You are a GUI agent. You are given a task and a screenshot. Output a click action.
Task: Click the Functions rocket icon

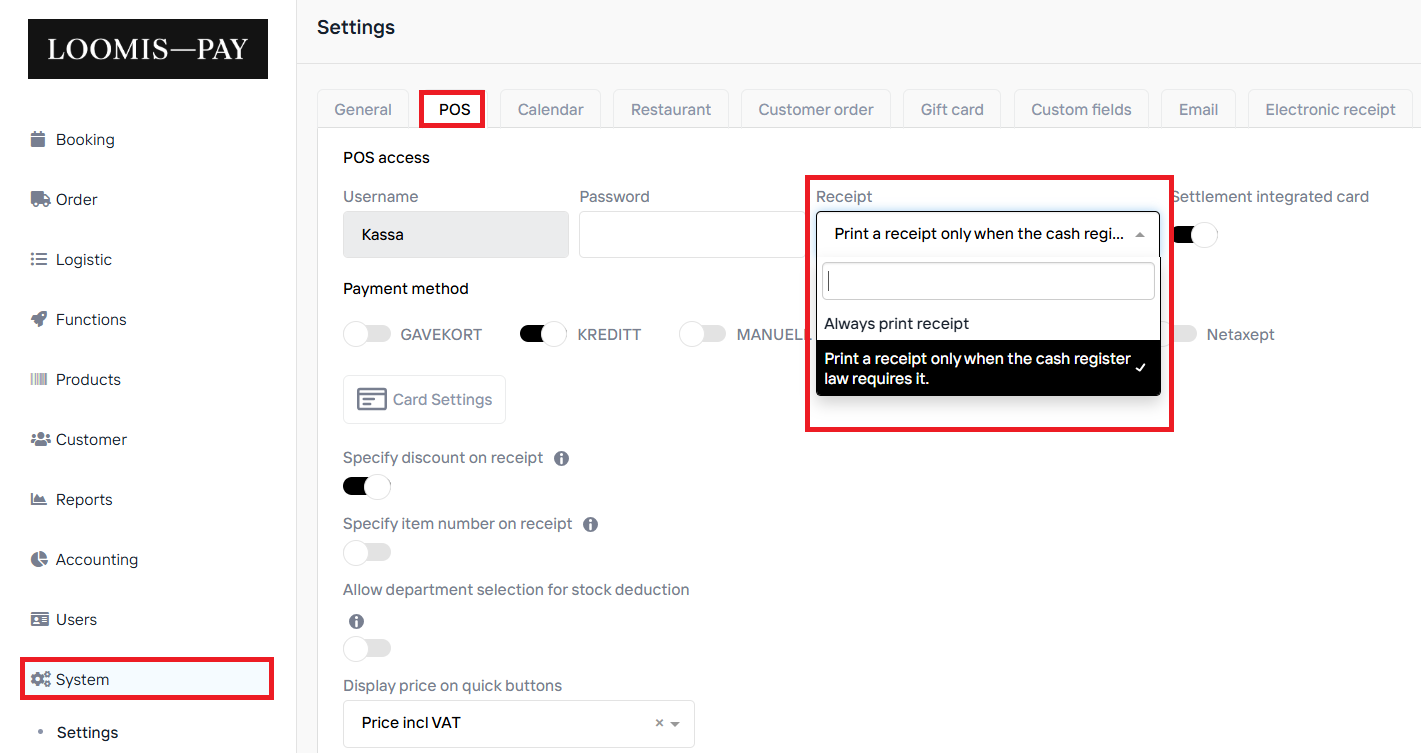tap(39, 319)
